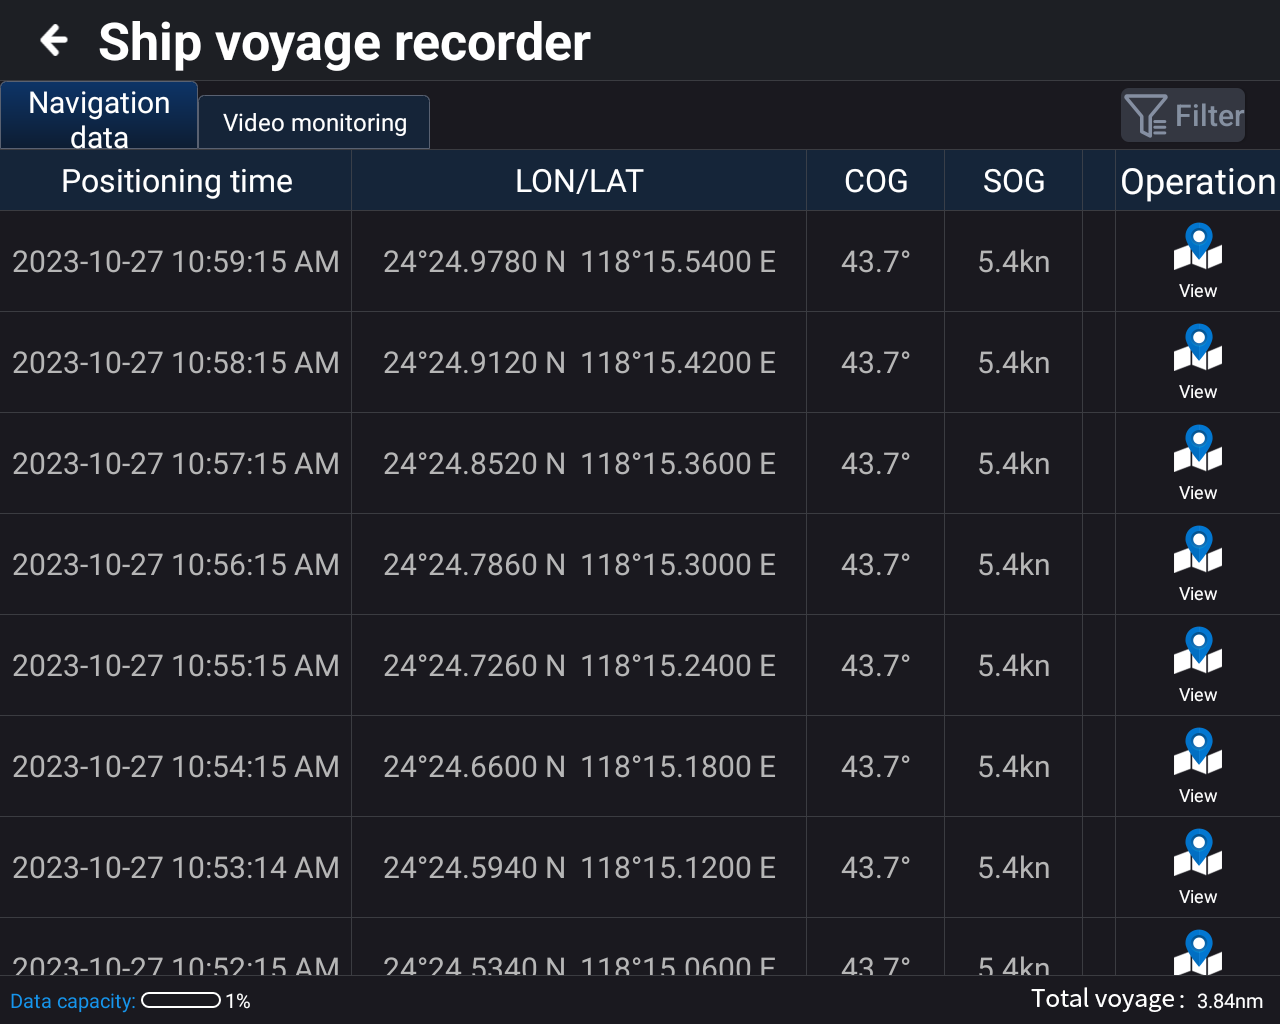Click COG 43.7° in the 10:59:15 row
Screen dimensions: 1280x1024
[876, 262]
